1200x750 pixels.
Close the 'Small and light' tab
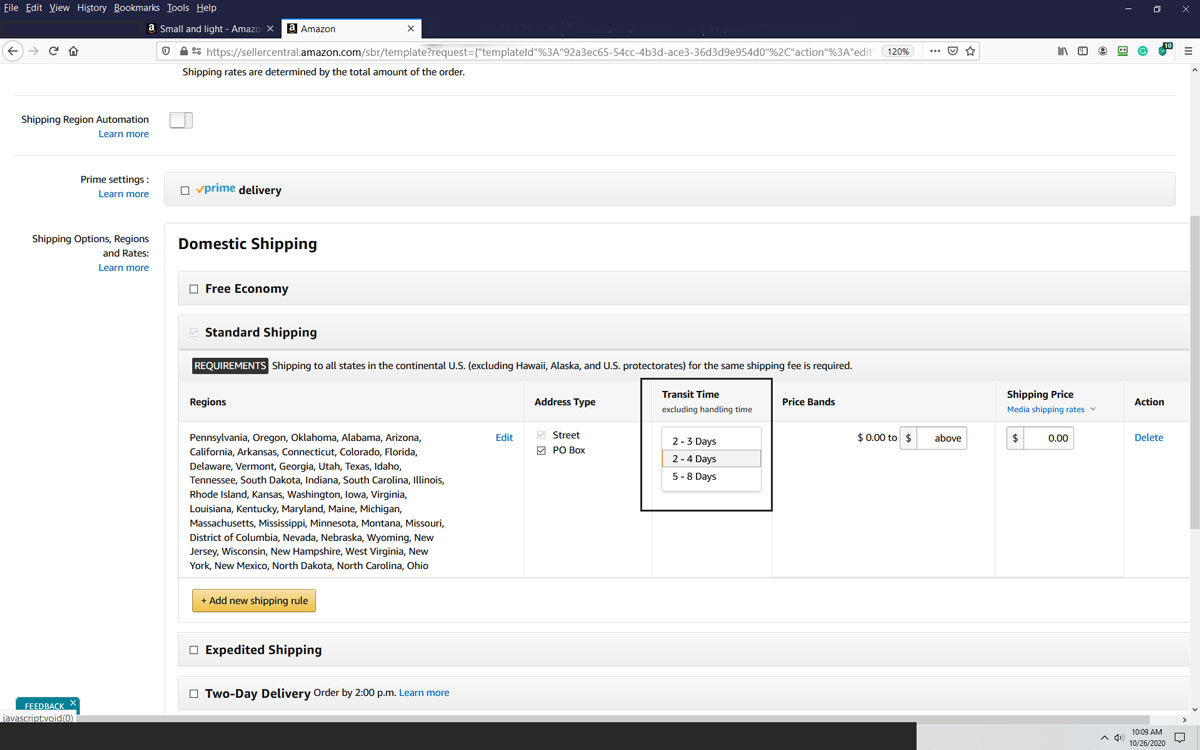click(270, 29)
